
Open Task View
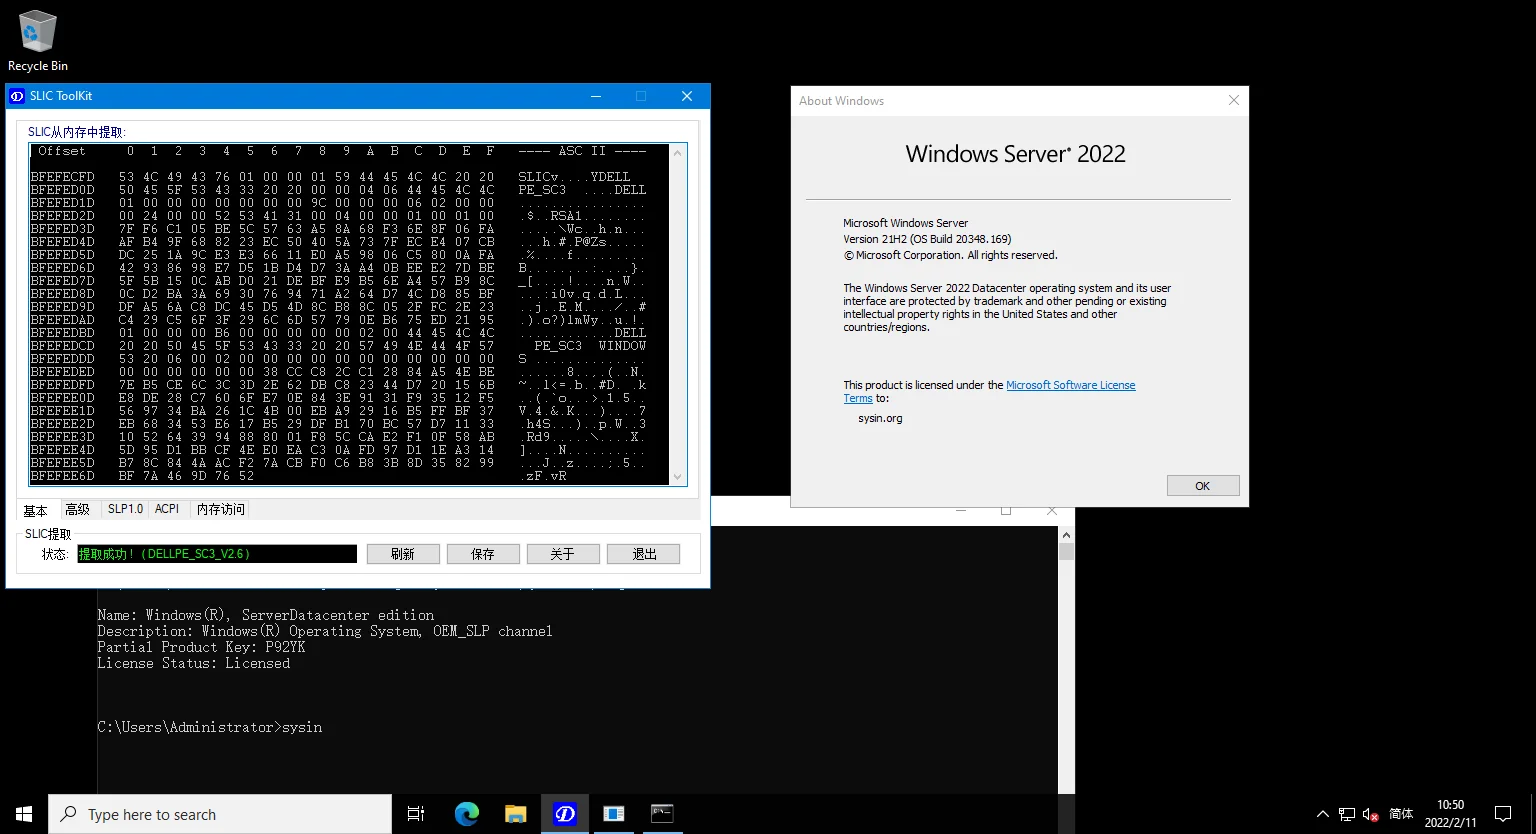tap(416, 814)
